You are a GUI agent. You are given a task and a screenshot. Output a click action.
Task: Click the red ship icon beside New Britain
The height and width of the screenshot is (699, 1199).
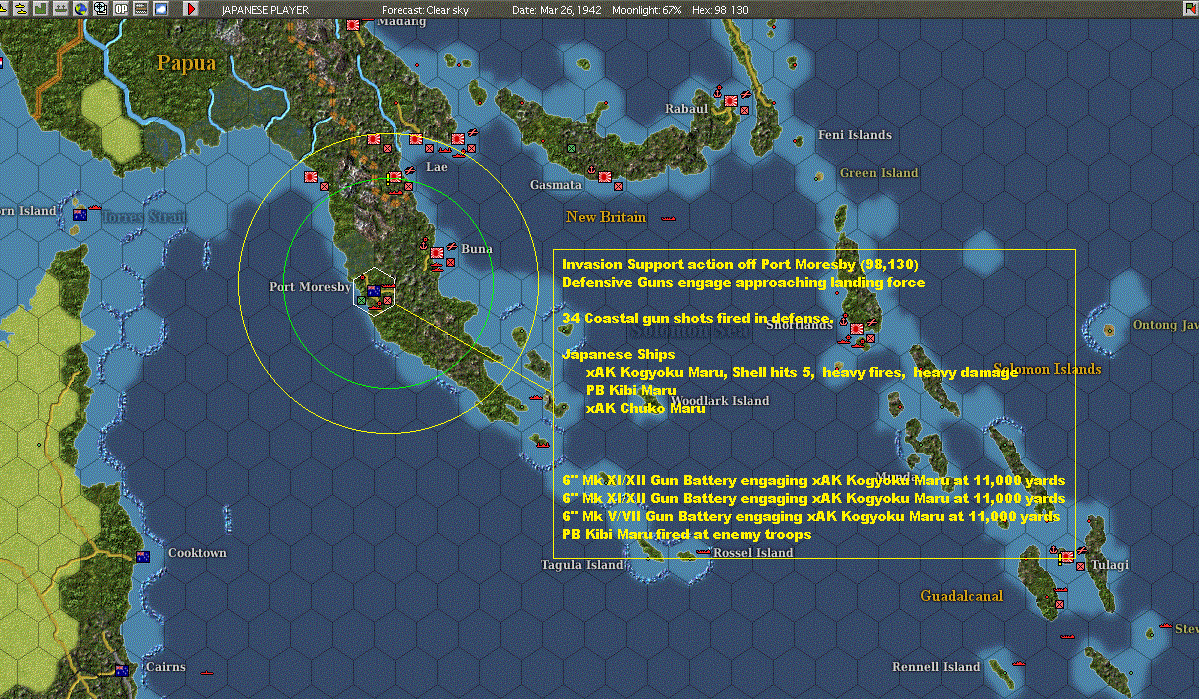[x=668, y=219]
